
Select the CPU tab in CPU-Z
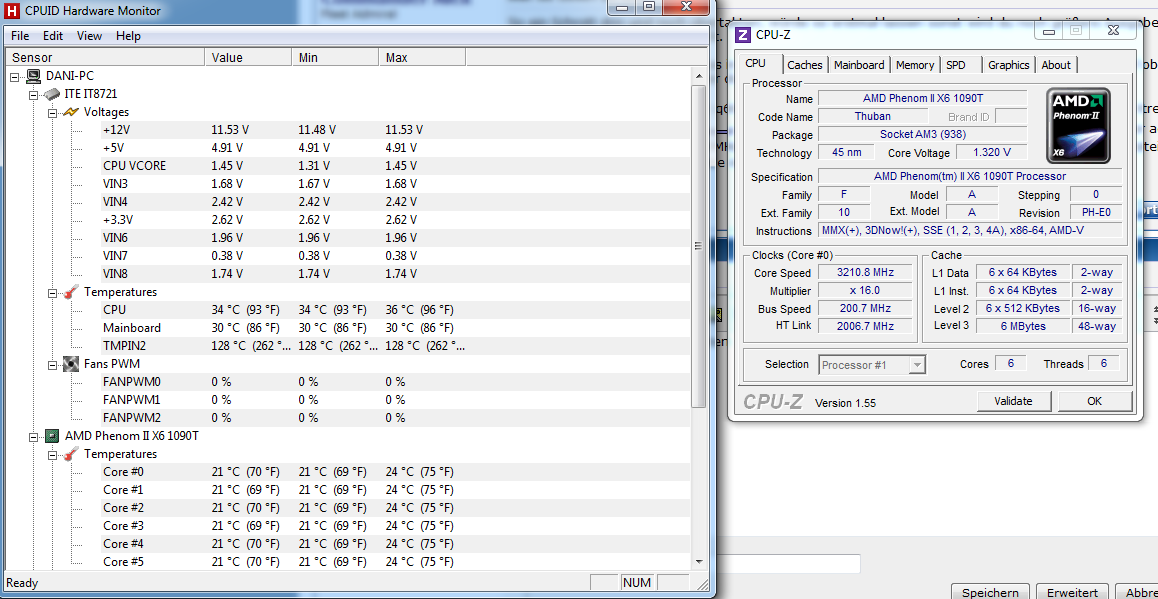point(755,64)
